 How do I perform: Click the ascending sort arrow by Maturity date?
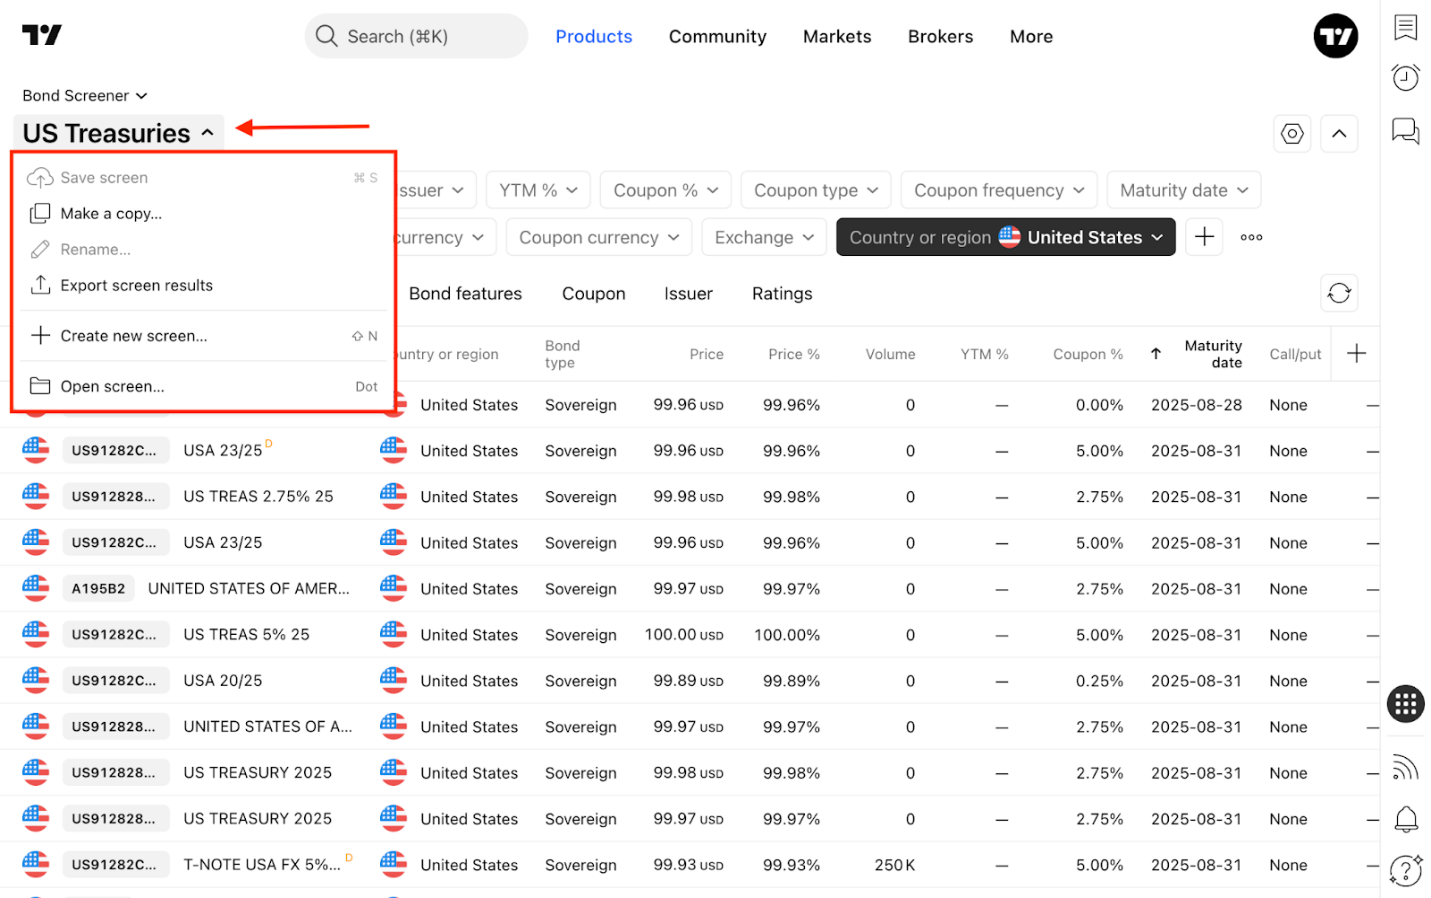[1156, 353]
